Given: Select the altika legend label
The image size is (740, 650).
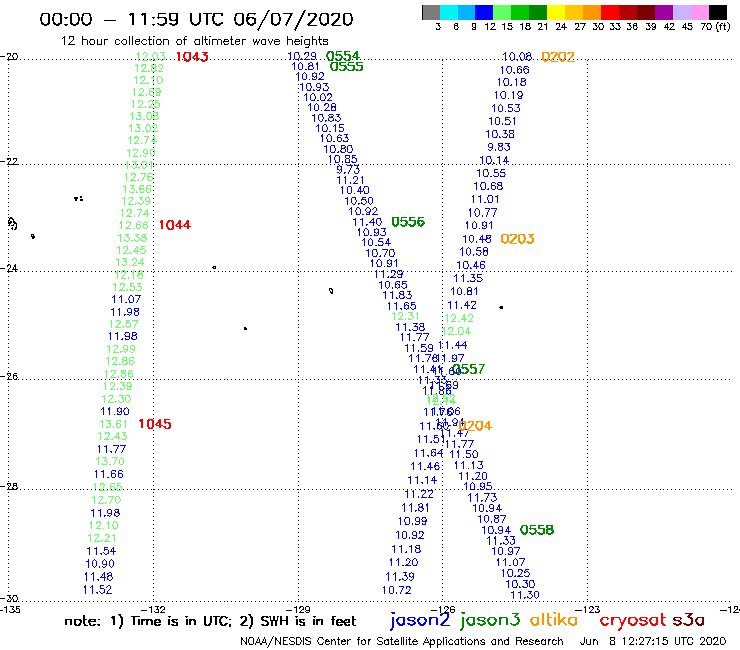Looking at the screenshot, I should click(554, 619).
